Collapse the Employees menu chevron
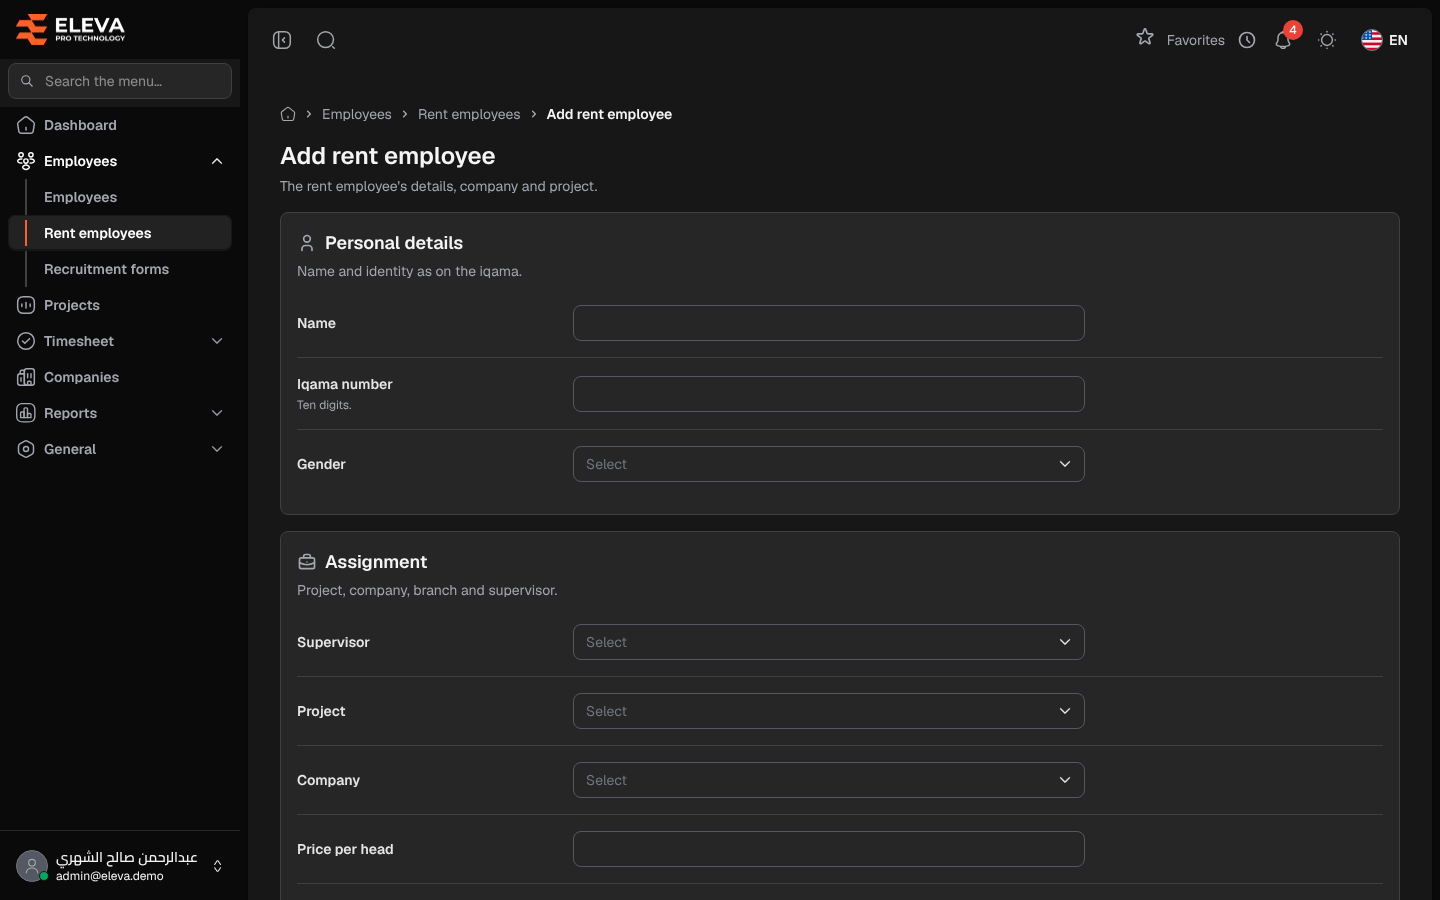 217,161
